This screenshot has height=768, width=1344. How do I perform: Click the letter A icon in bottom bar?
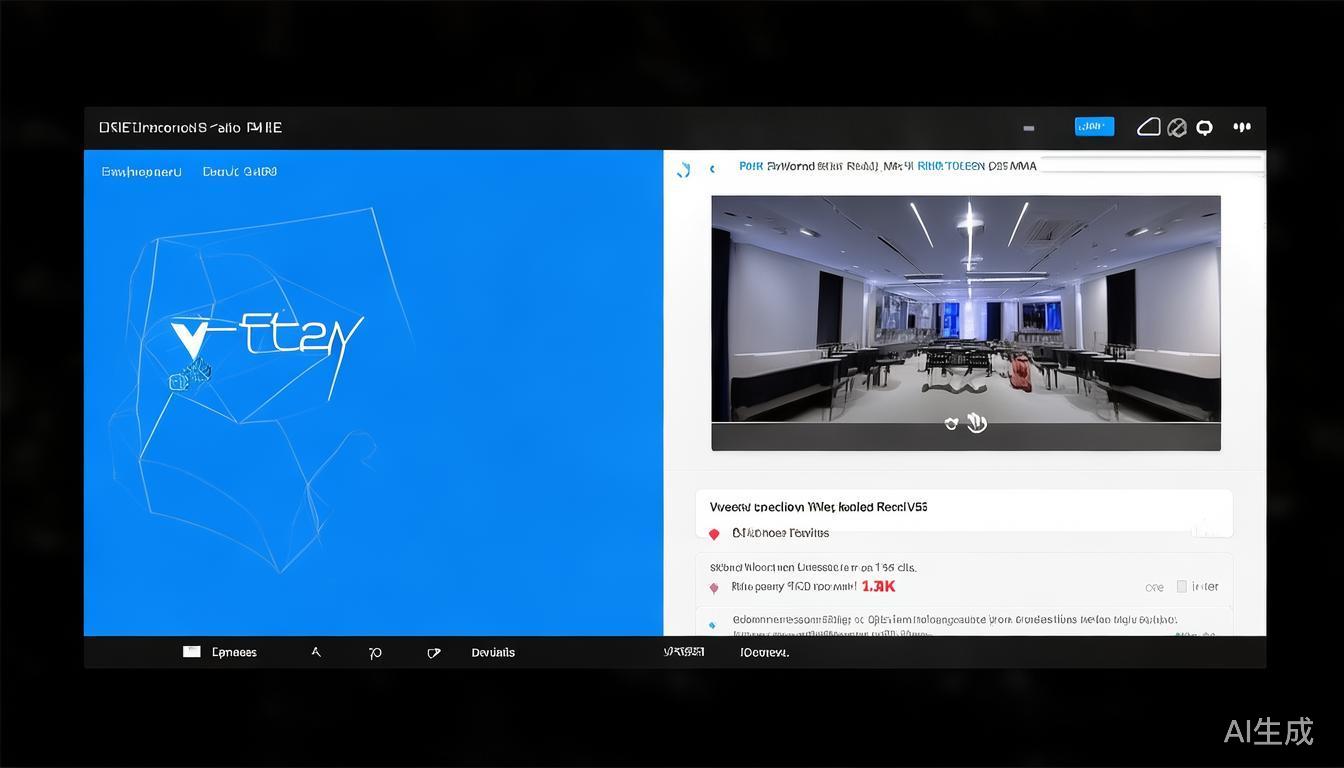click(316, 652)
